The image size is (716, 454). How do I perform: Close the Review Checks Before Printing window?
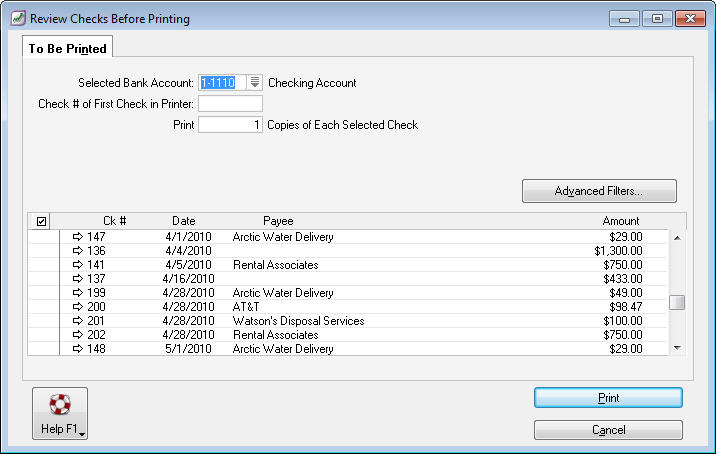[690, 19]
